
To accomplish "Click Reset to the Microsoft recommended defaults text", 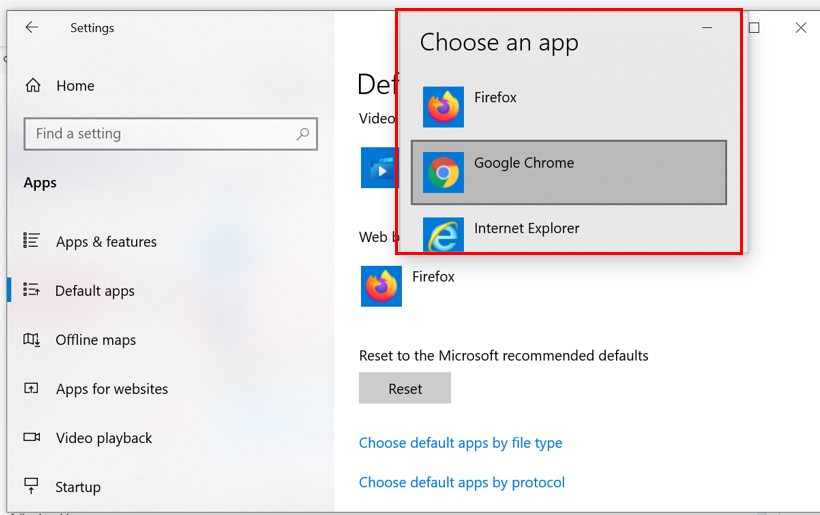I will pyautogui.click(x=504, y=356).
